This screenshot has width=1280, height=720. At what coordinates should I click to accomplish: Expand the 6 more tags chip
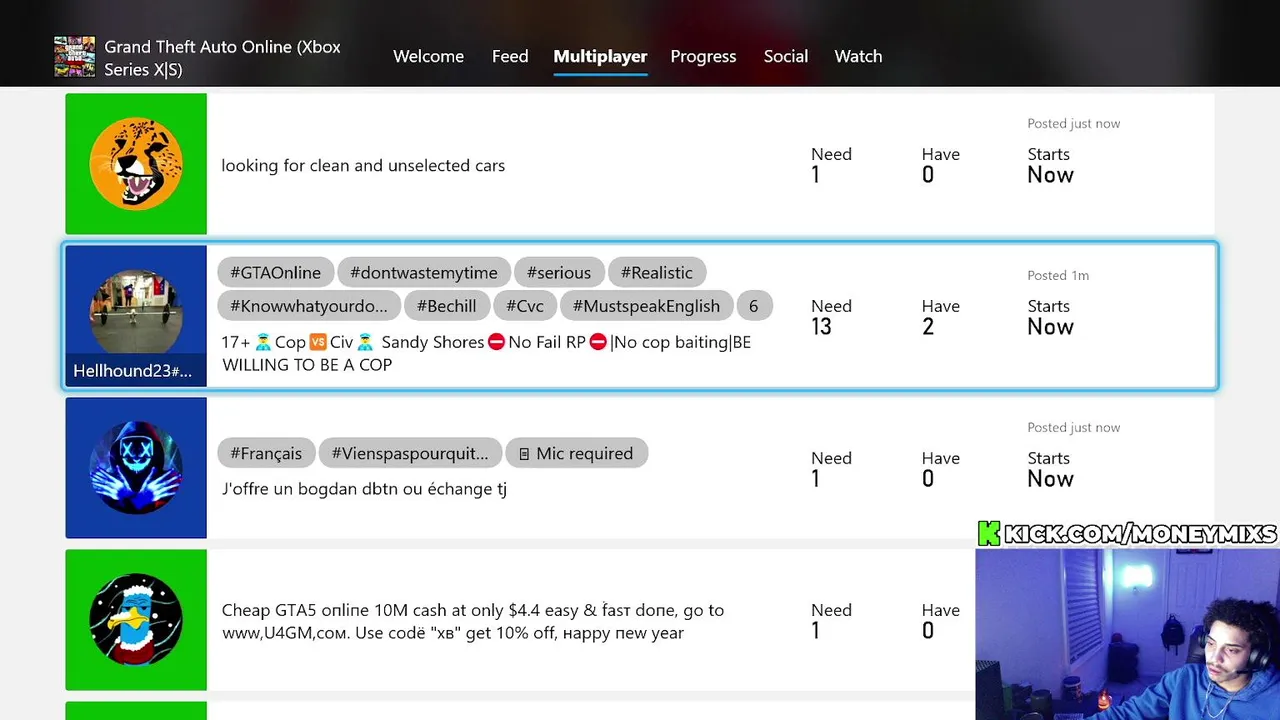click(754, 306)
